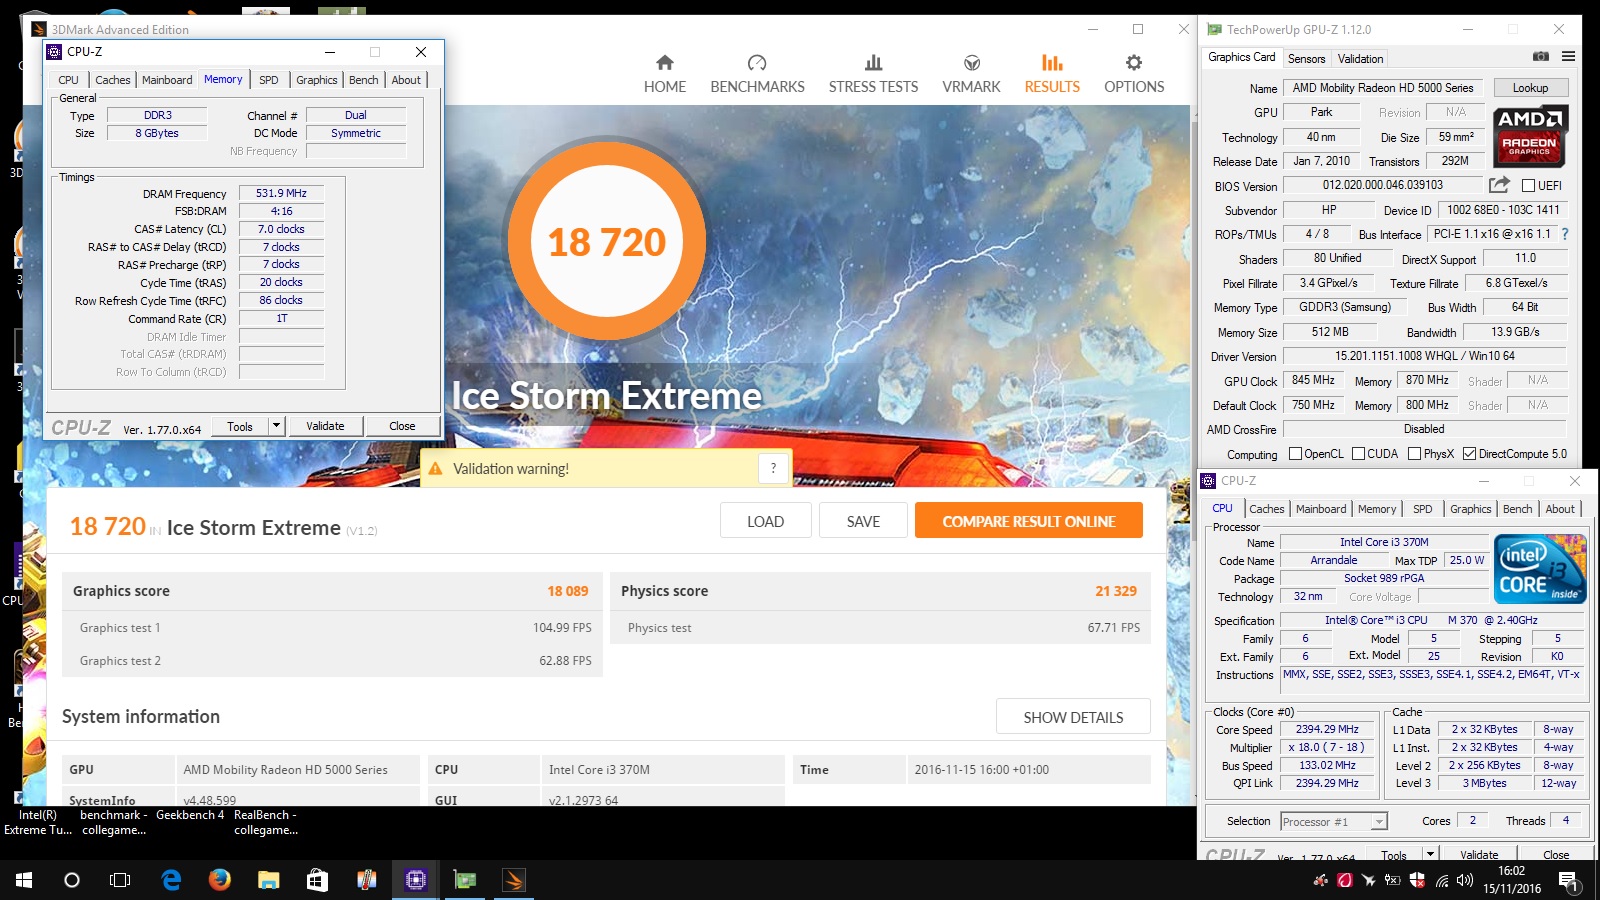
Task: Launch Firefox from the taskbar
Action: [x=220, y=880]
